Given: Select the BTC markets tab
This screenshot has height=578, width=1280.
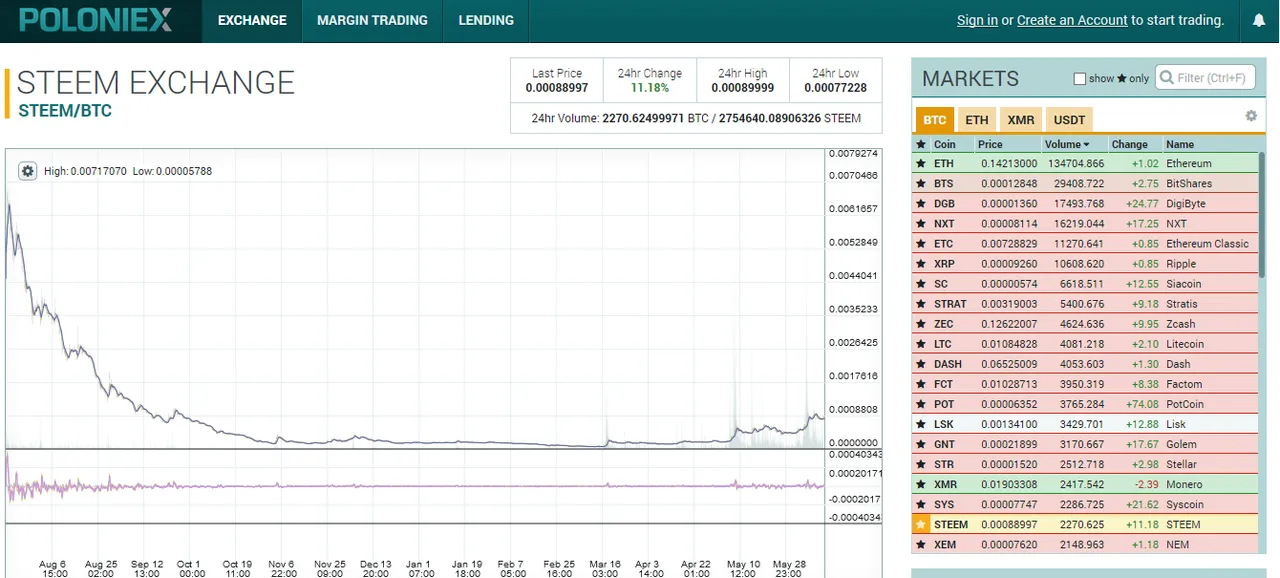Looking at the screenshot, I should (x=934, y=120).
